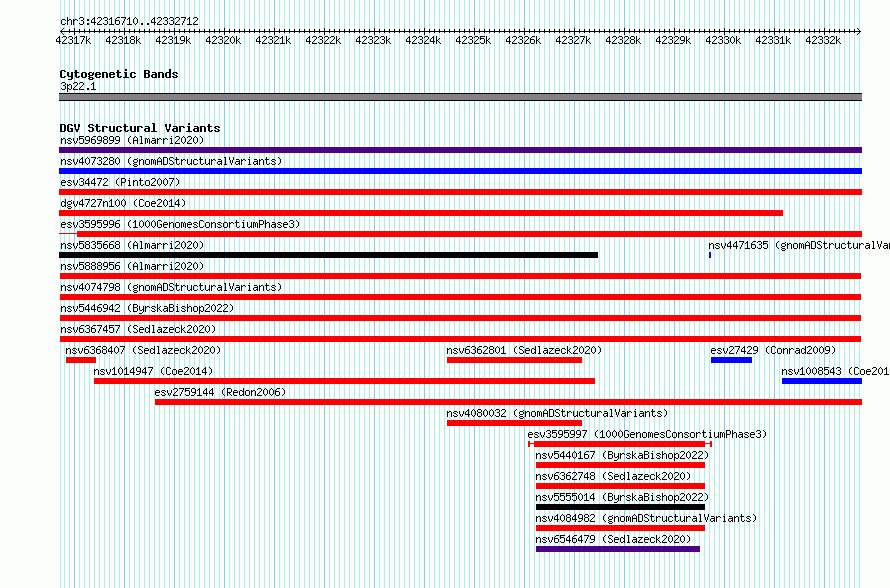The height and width of the screenshot is (588, 890).
Task: Click the blue nsv1008543 variant bar
Action: pyautogui.click(x=822, y=381)
